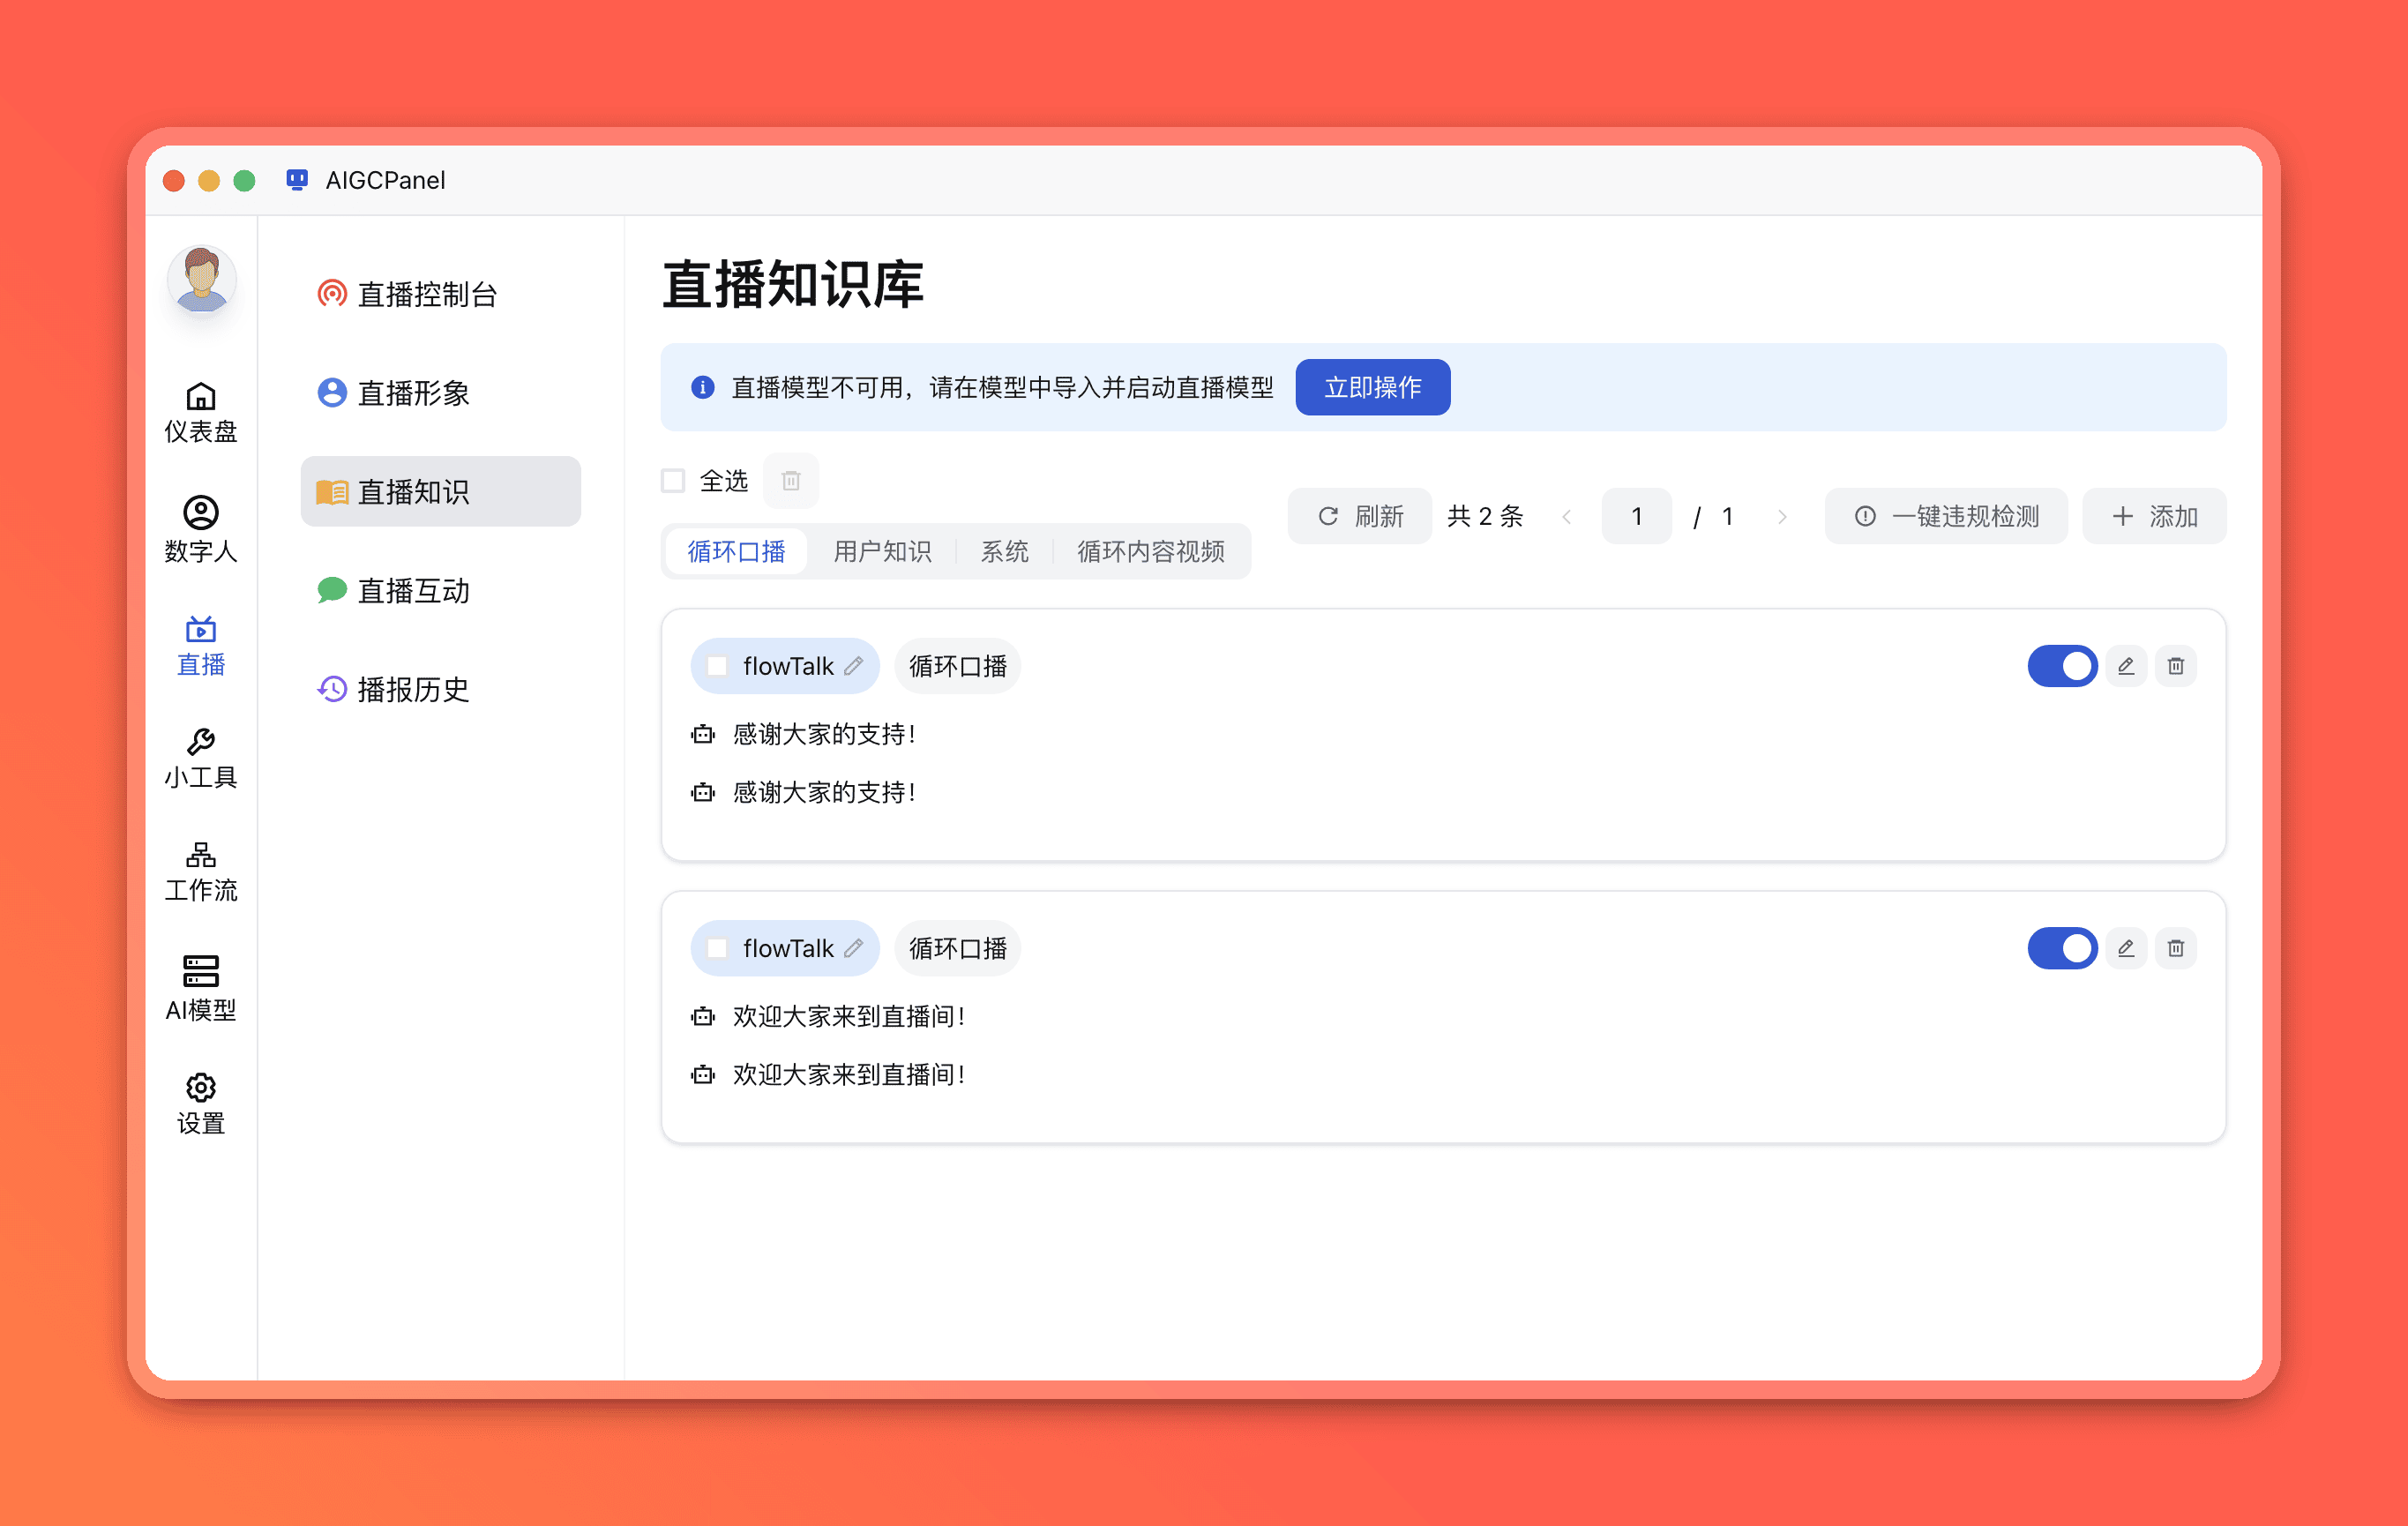Click the 添加 add button
This screenshot has width=2408, height=1526.
tap(2154, 516)
